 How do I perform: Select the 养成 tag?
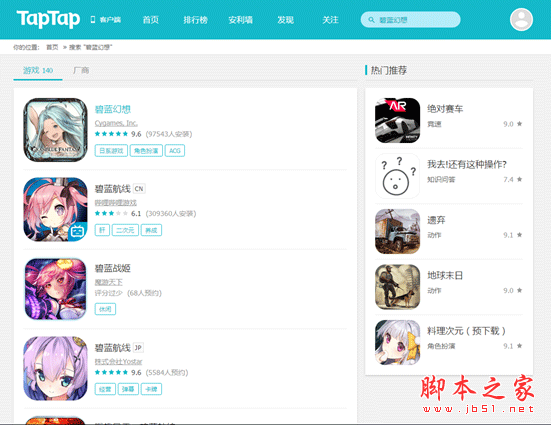[x=151, y=230]
